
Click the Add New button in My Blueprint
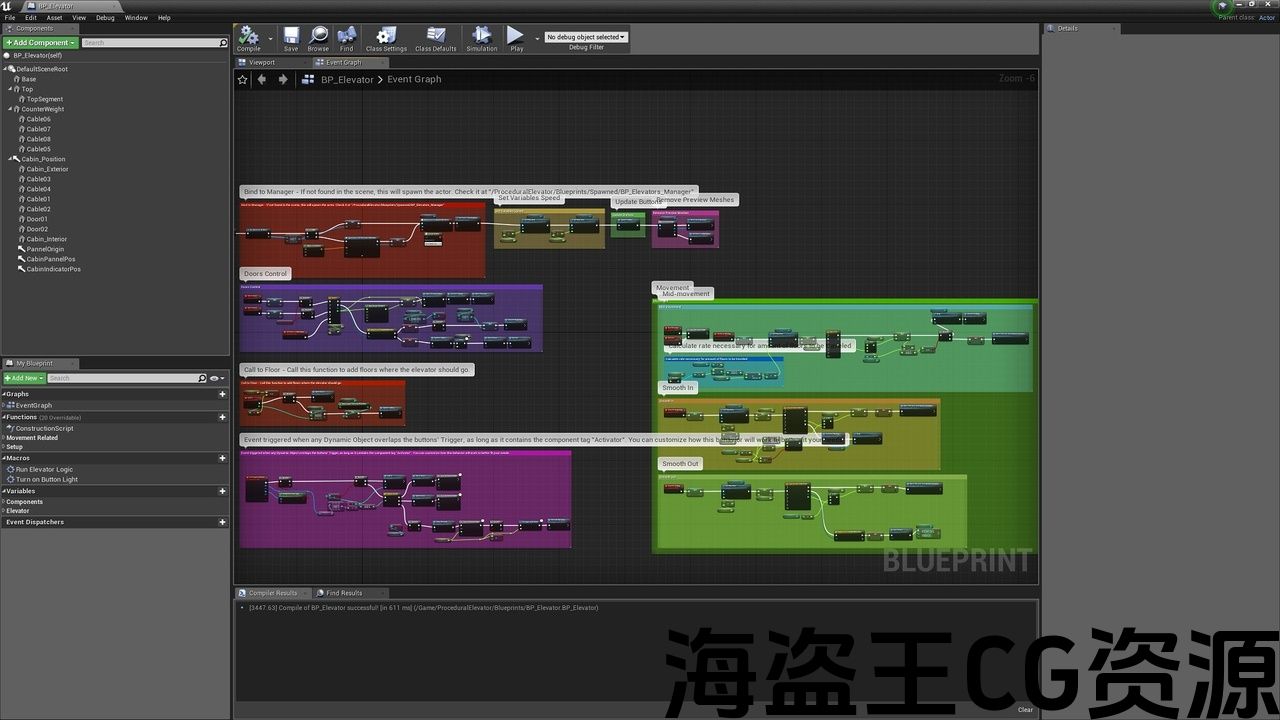(24, 378)
